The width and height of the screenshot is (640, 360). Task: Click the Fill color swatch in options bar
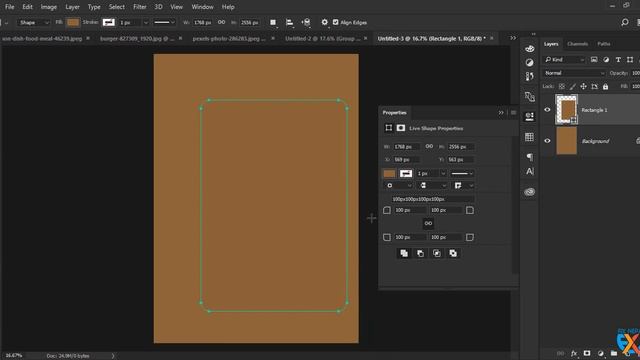coord(73,22)
